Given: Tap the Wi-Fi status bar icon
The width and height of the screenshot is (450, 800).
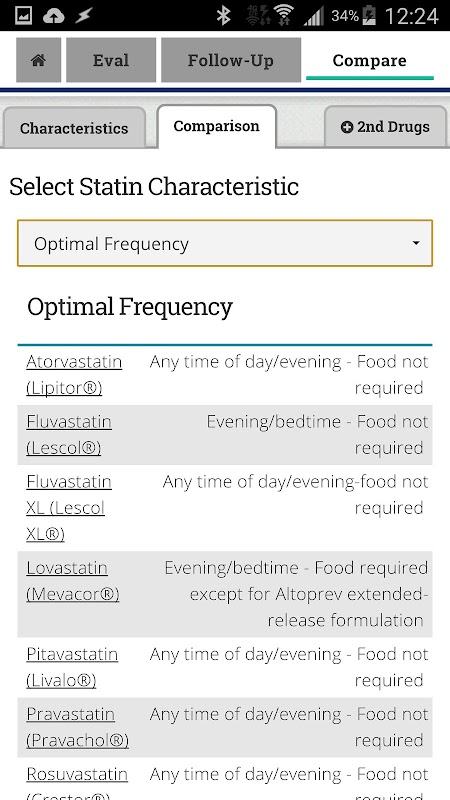Looking at the screenshot, I should pyautogui.click(x=285, y=15).
